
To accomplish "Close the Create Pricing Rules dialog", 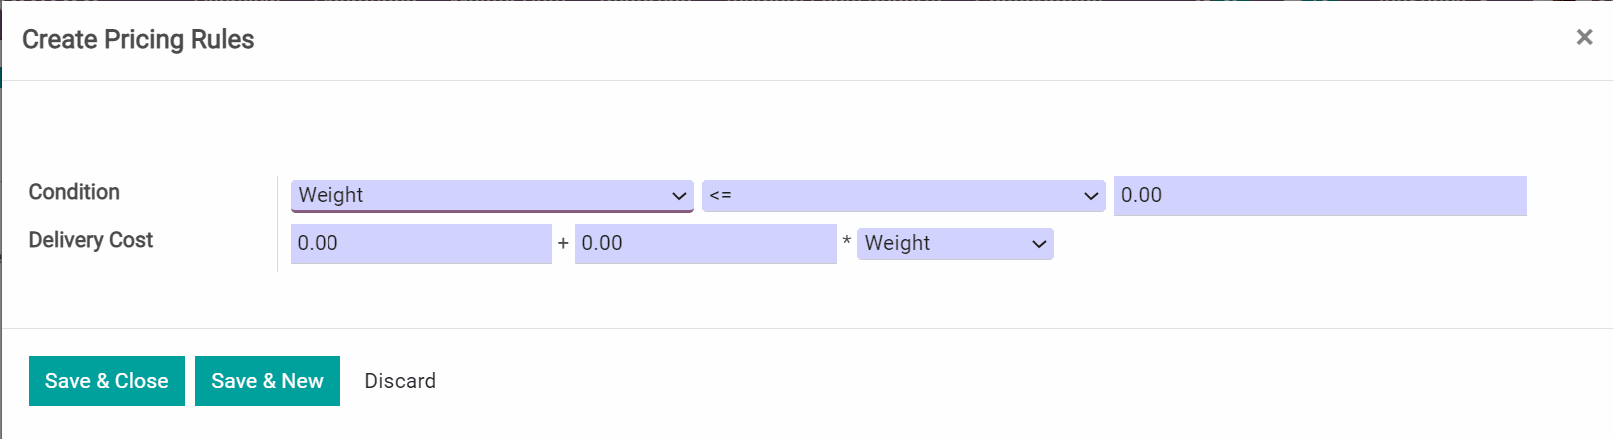I will click(x=1584, y=37).
